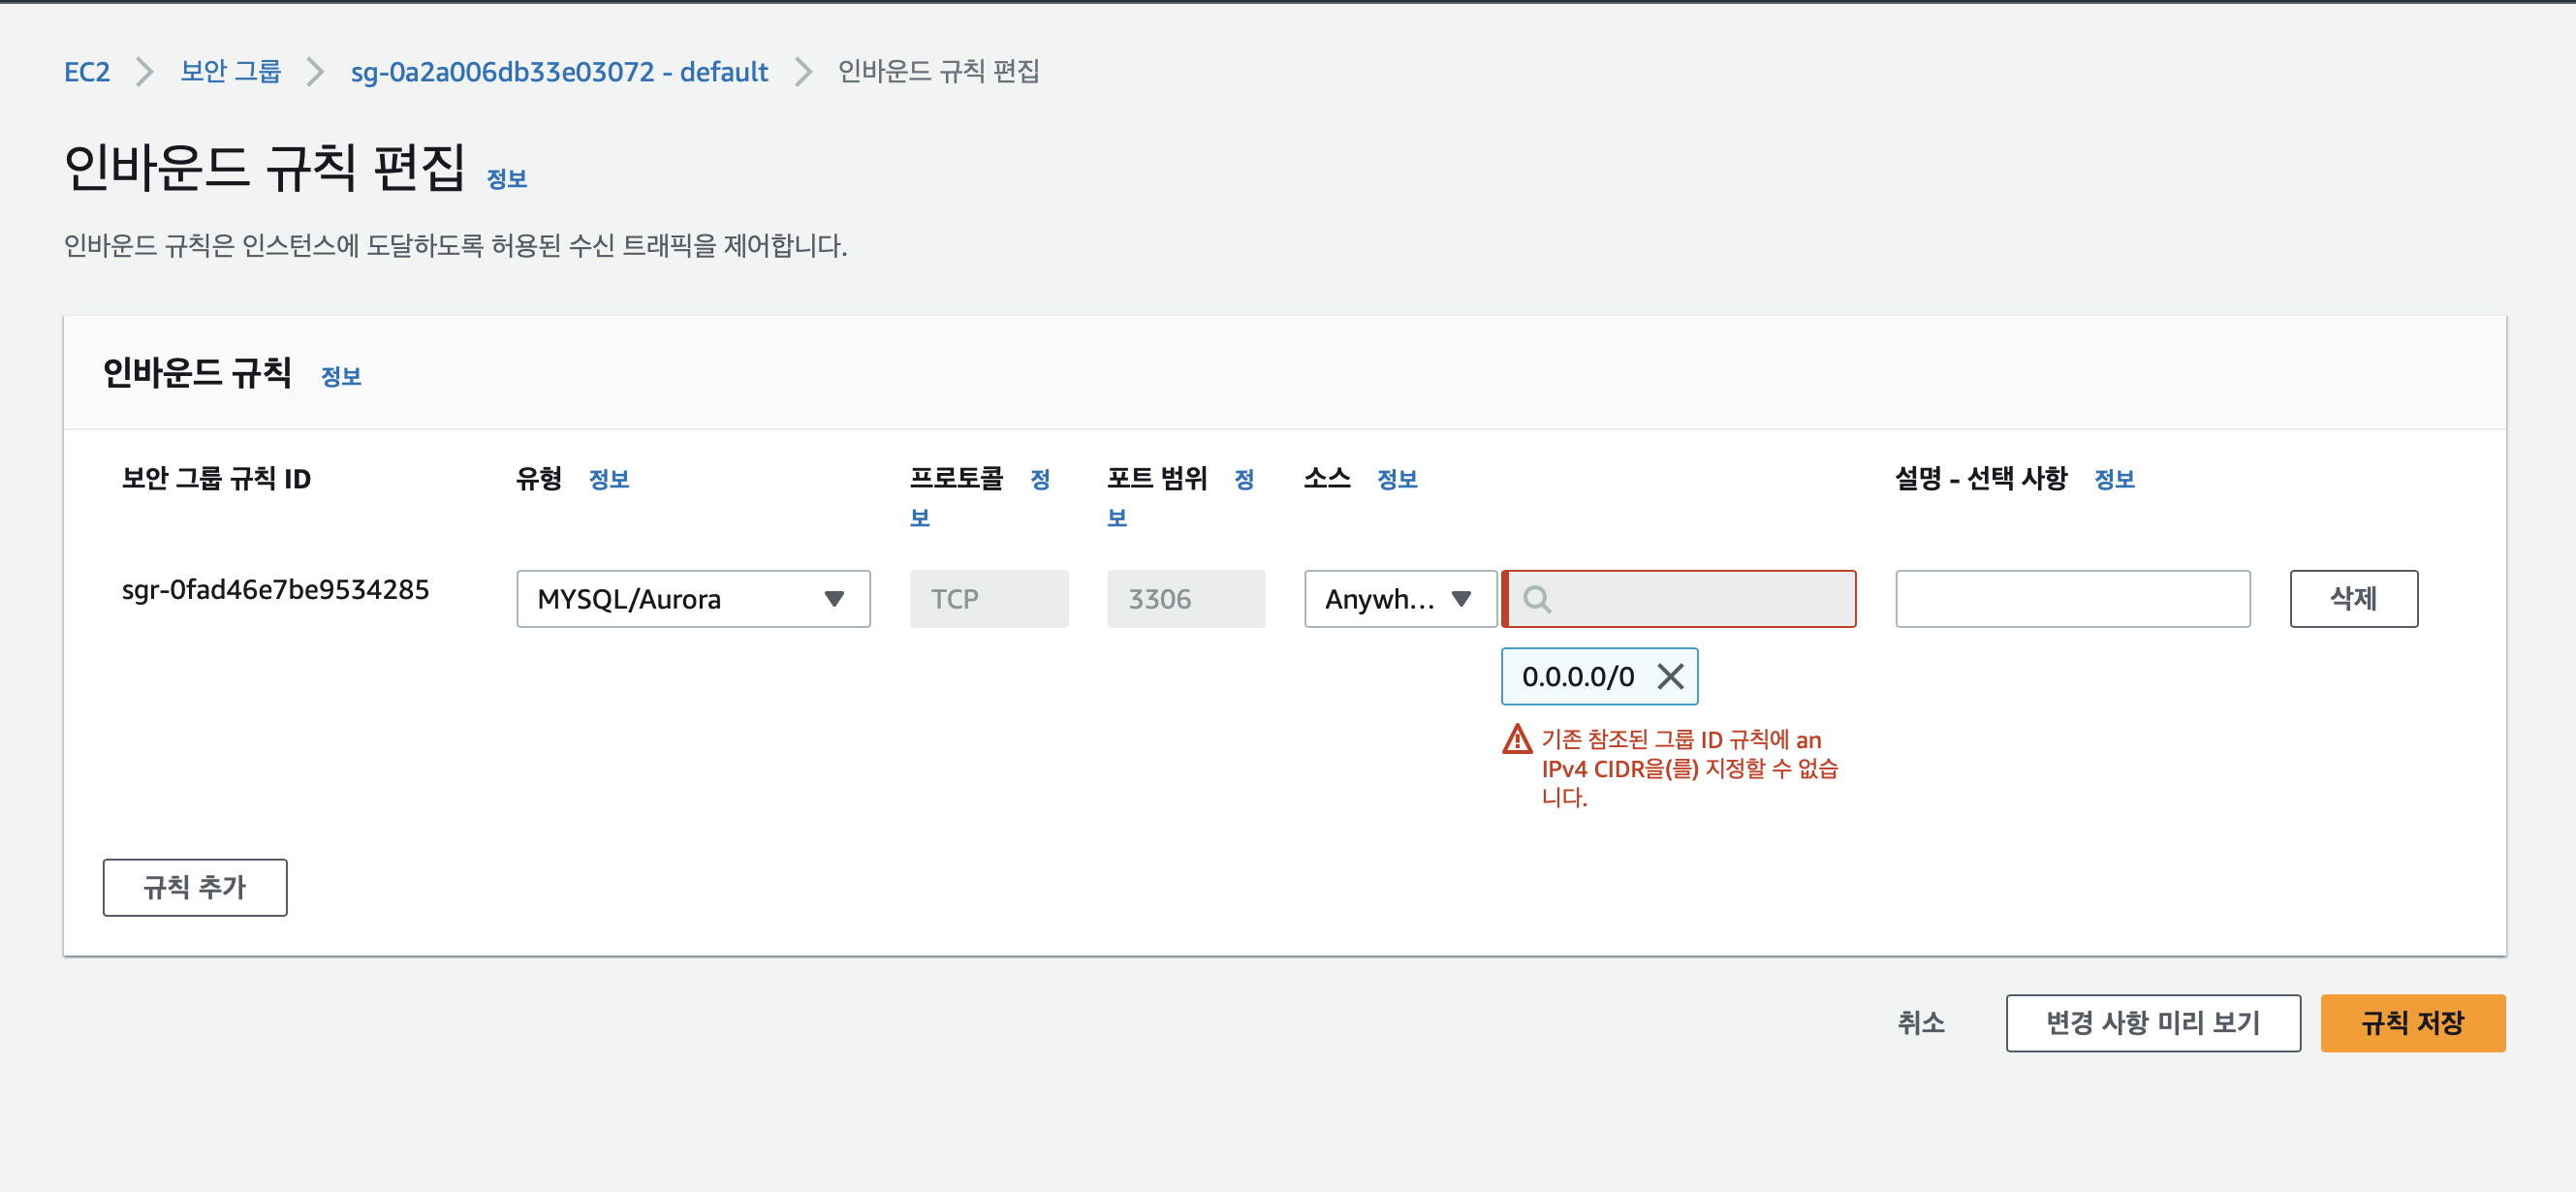Open the MYSQL/Aurora type dropdown
Image resolution: width=2576 pixels, height=1192 pixels.
point(693,599)
